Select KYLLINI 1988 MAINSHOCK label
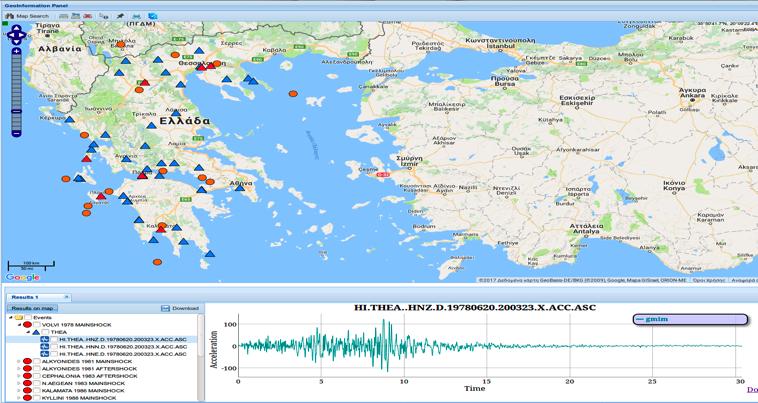The width and height of the screenshot is (758, 403). [79, 398]
